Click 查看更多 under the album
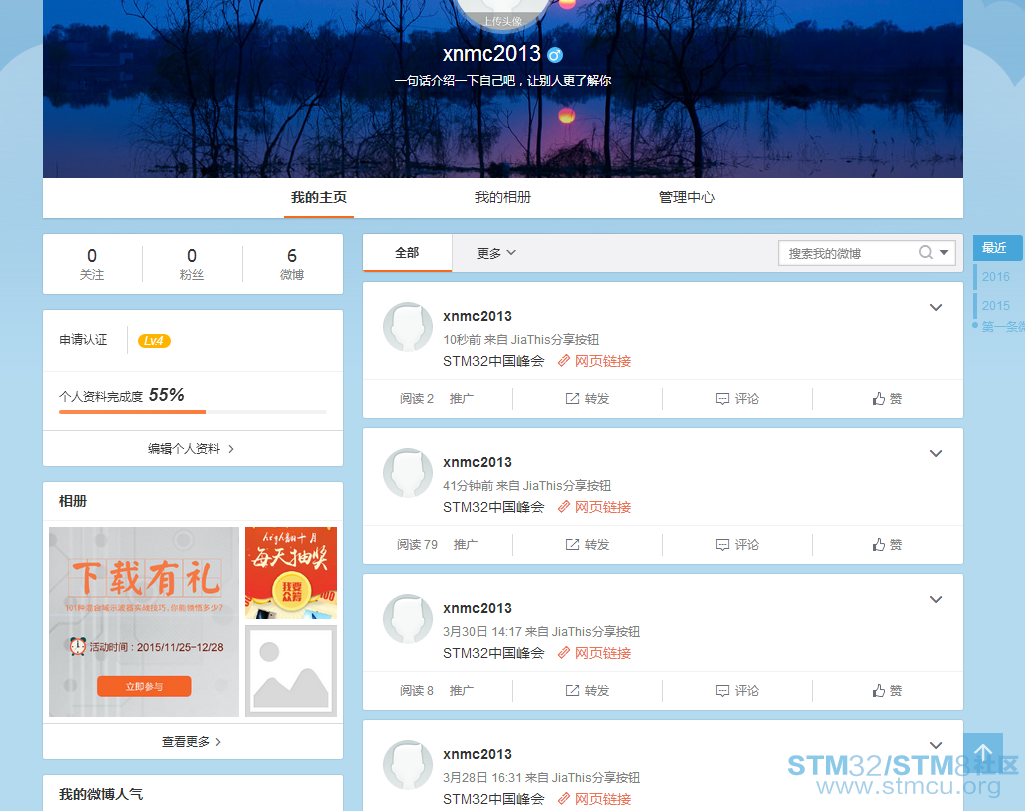 click(x=192, y=742)
